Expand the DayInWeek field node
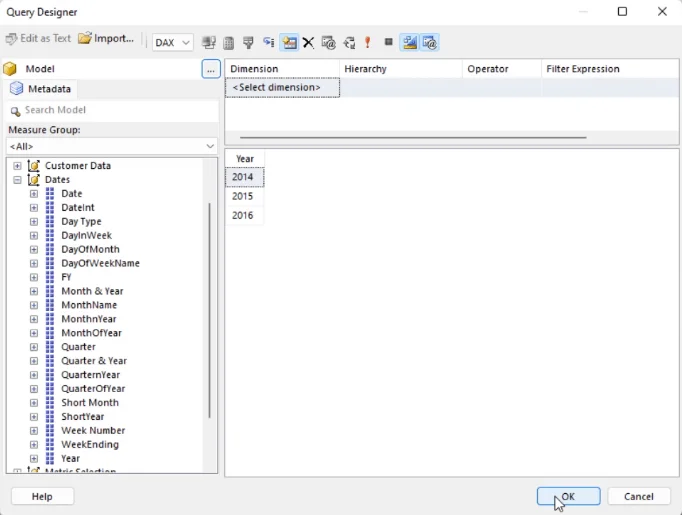682x515 pixels. (x=34, y=235)
